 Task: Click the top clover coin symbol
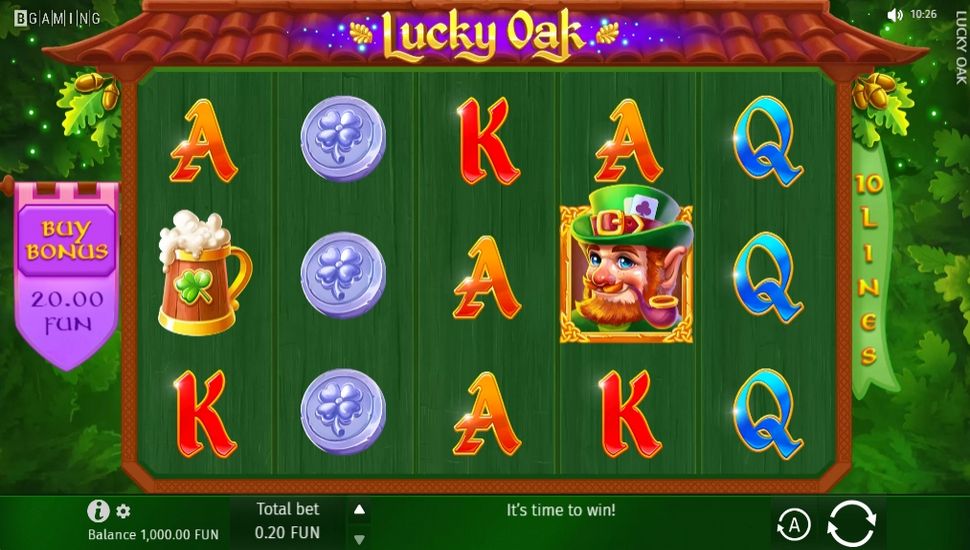click(343, 138)
